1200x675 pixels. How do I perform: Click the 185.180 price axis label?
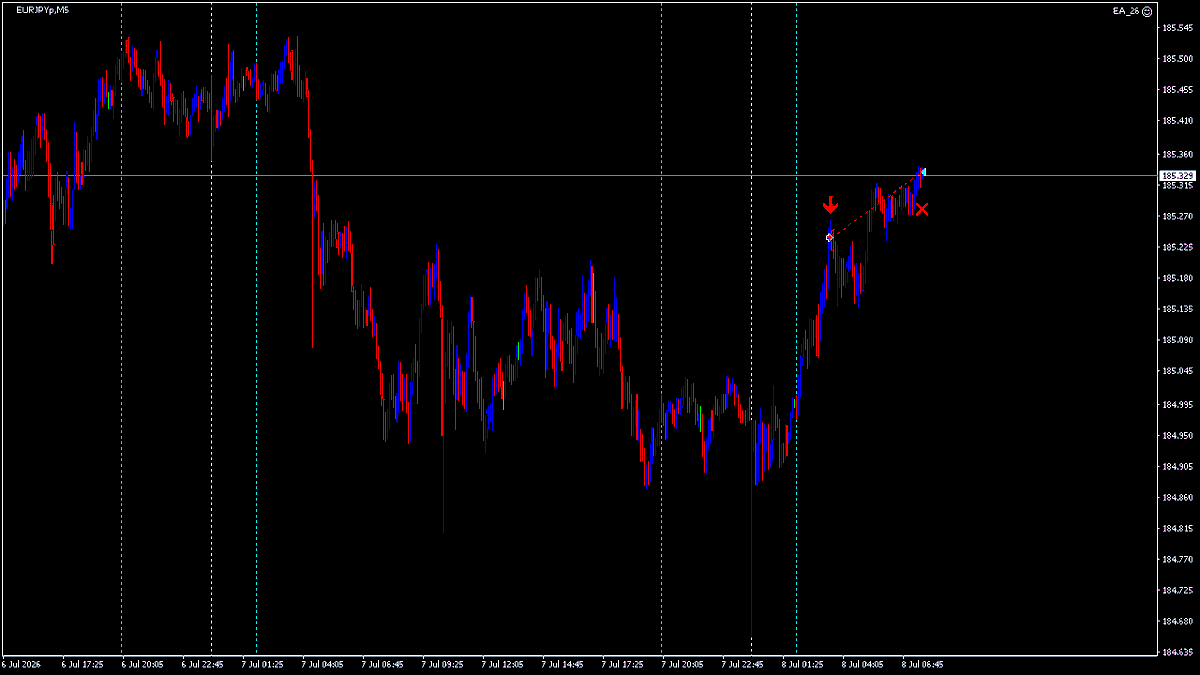point(1177,278)
